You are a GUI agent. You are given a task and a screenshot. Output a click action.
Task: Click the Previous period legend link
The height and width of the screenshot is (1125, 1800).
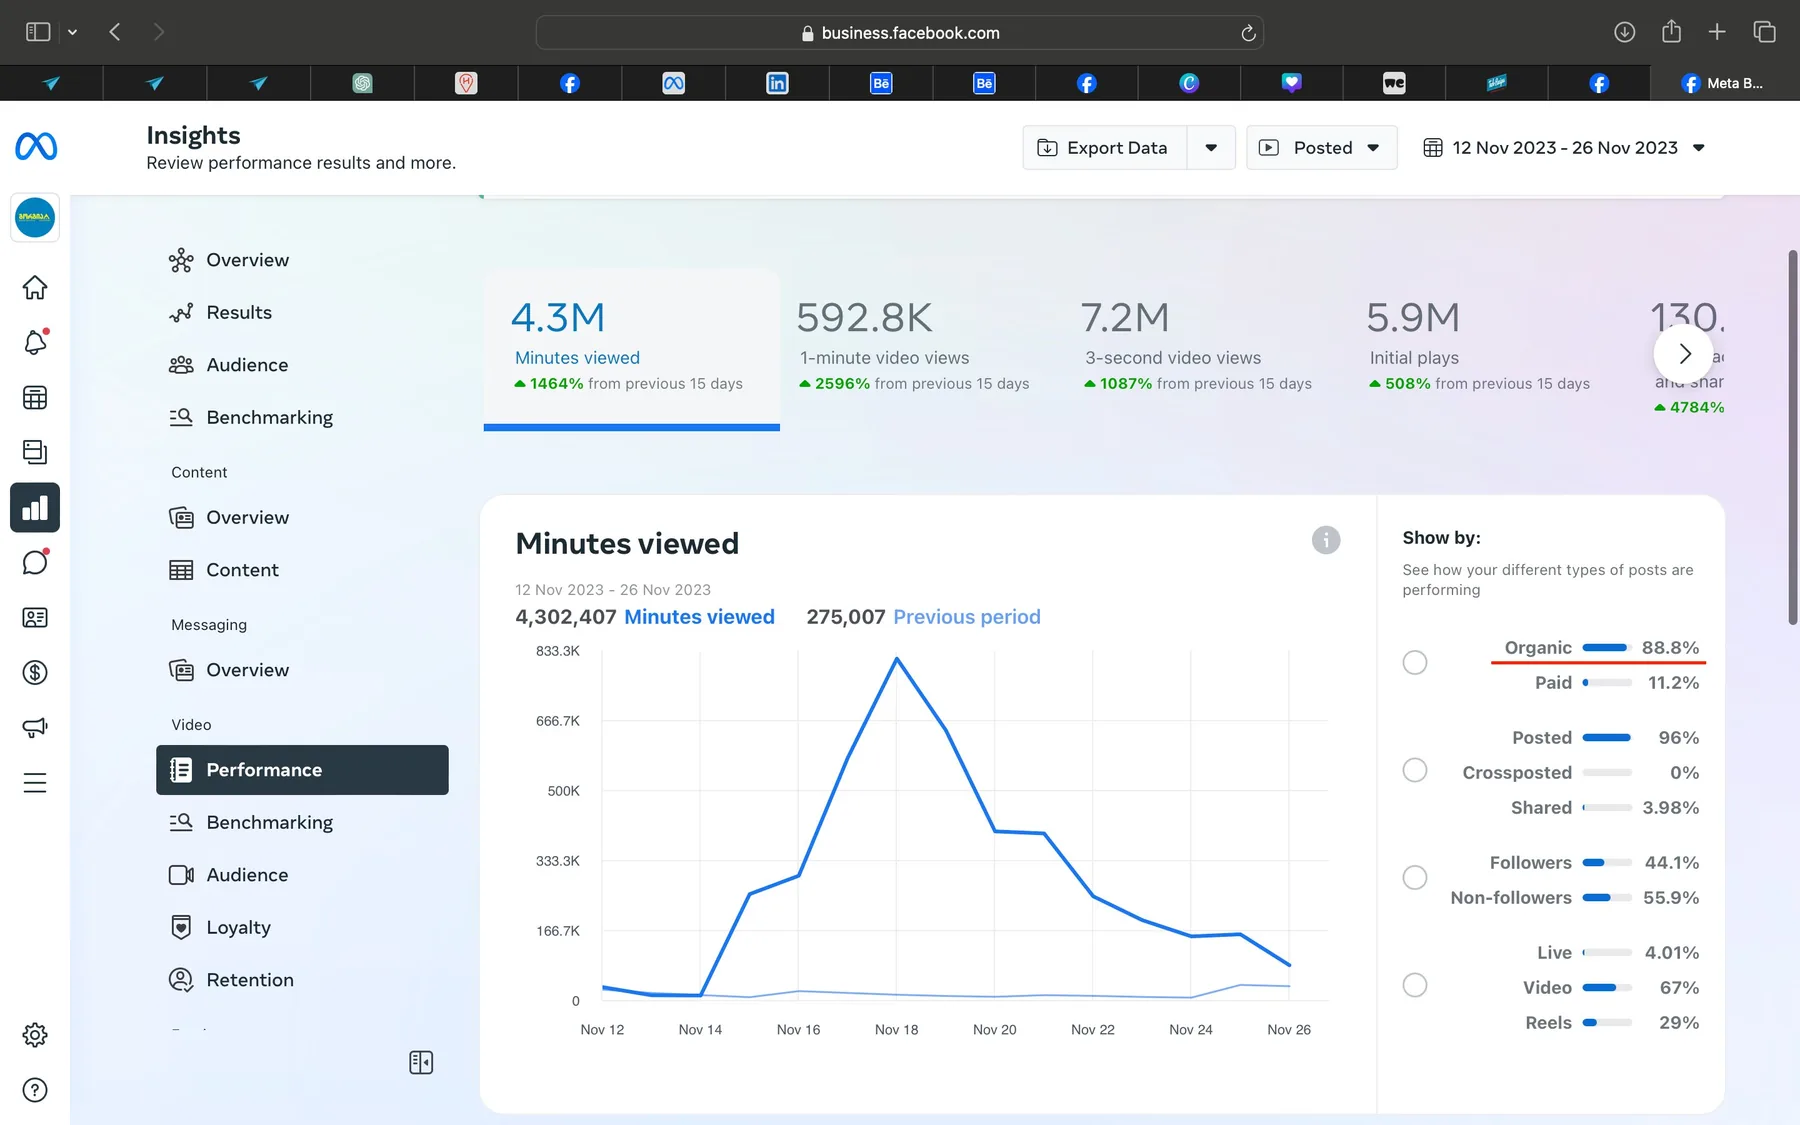click(967, 617)
